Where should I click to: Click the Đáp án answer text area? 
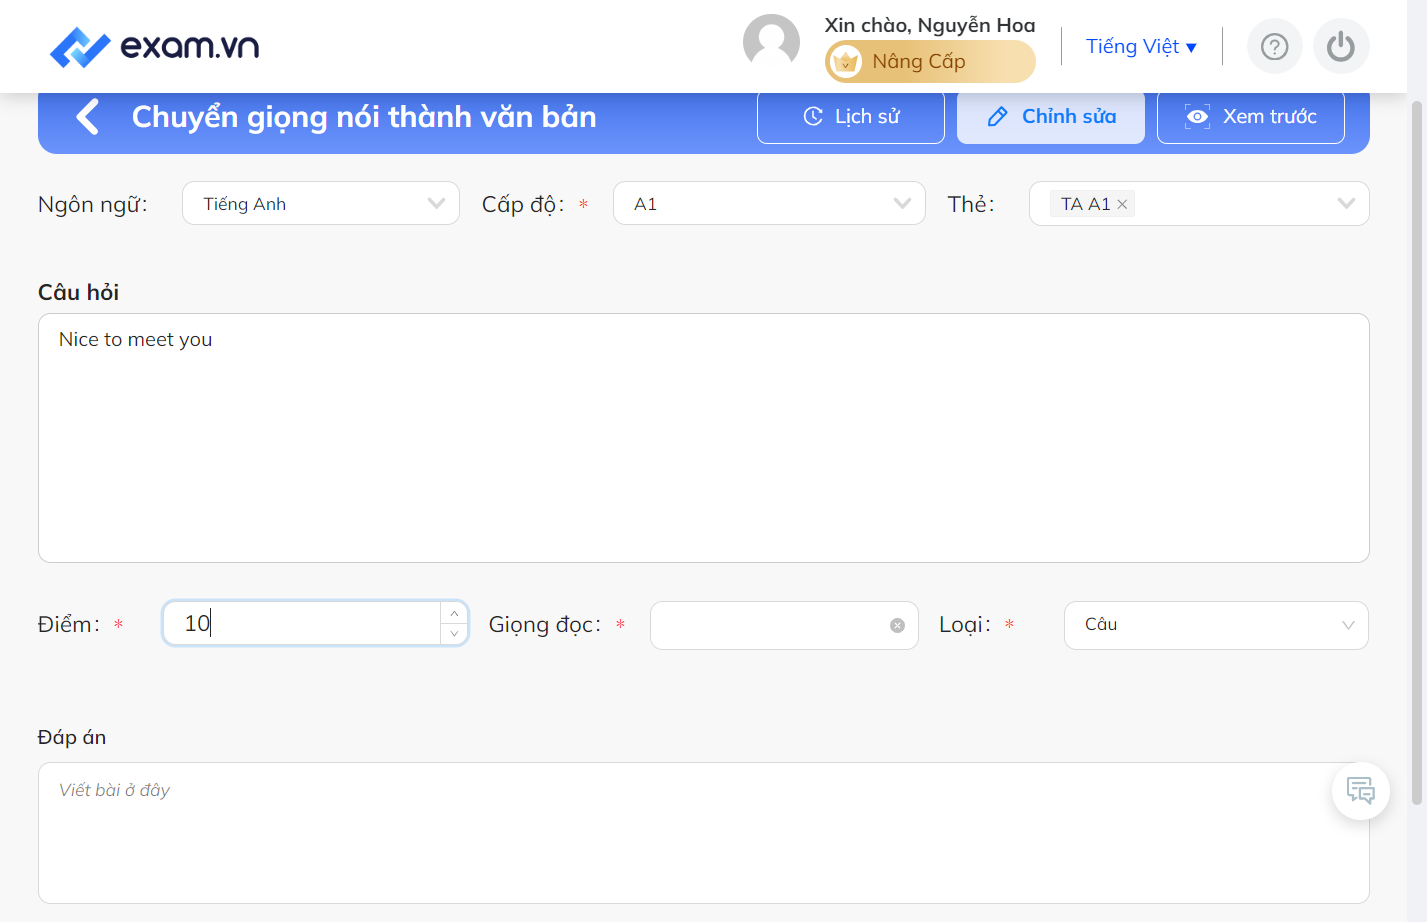pos(704,833)
